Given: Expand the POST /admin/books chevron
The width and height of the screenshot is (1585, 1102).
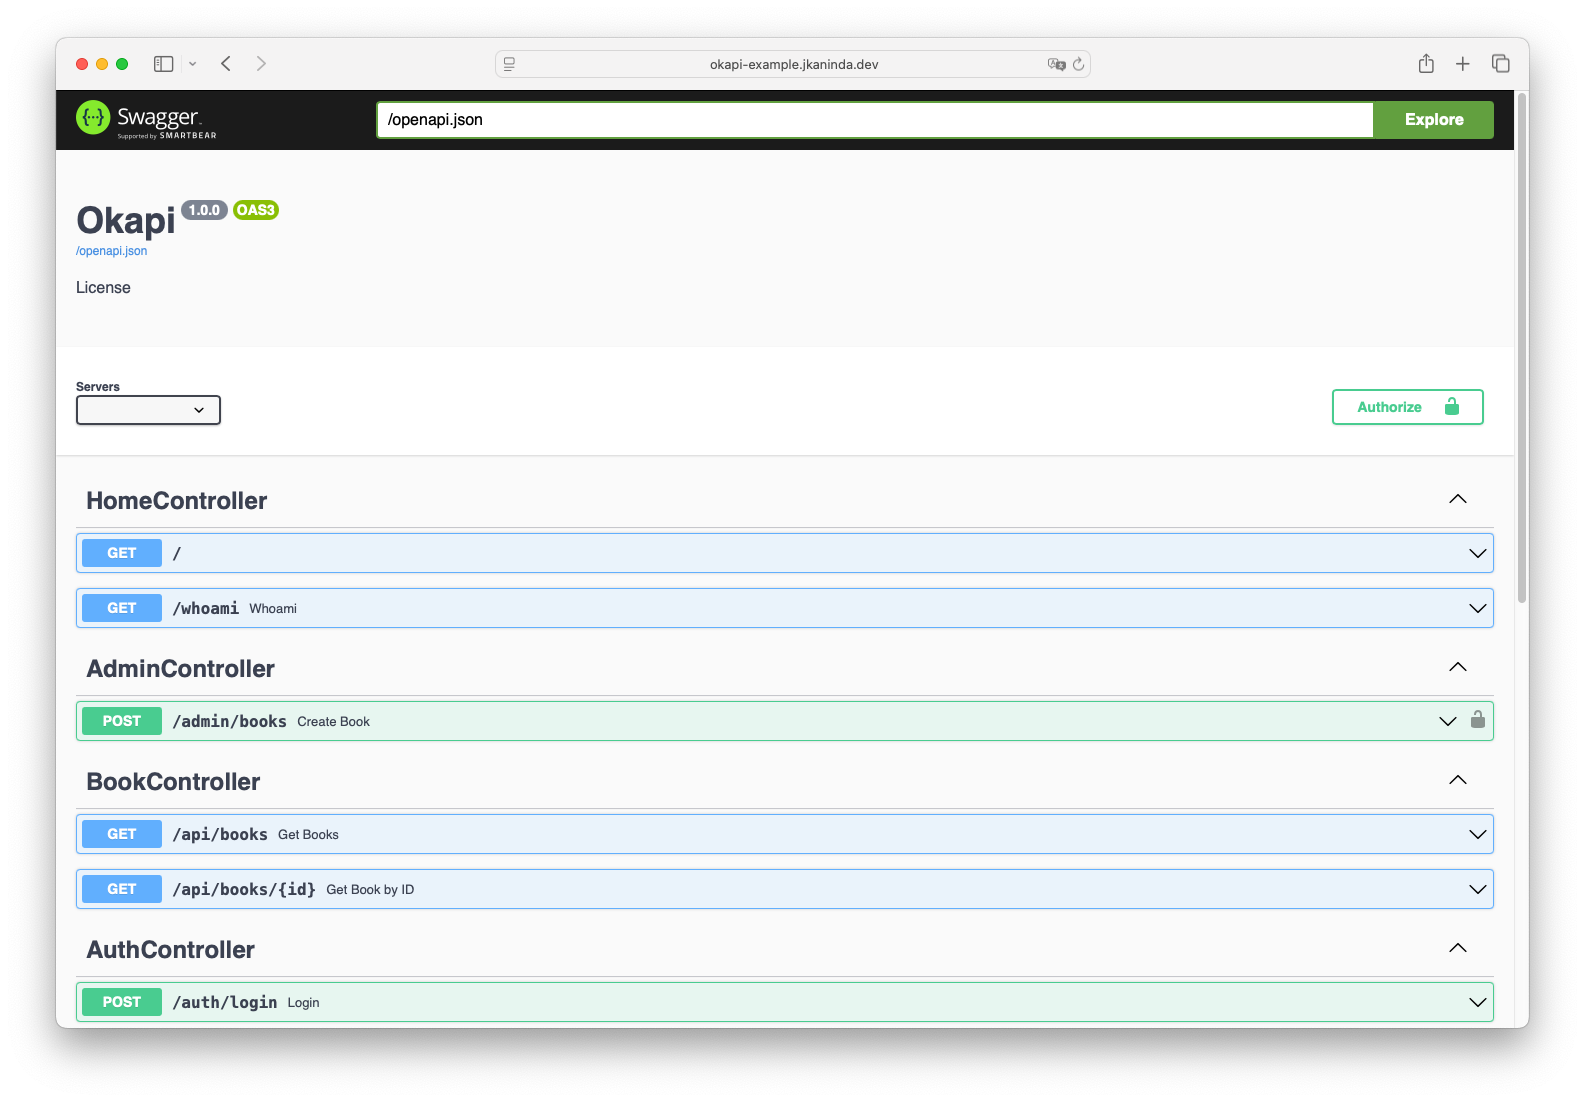Looking at the screenshot, I should click(1447, 722).
